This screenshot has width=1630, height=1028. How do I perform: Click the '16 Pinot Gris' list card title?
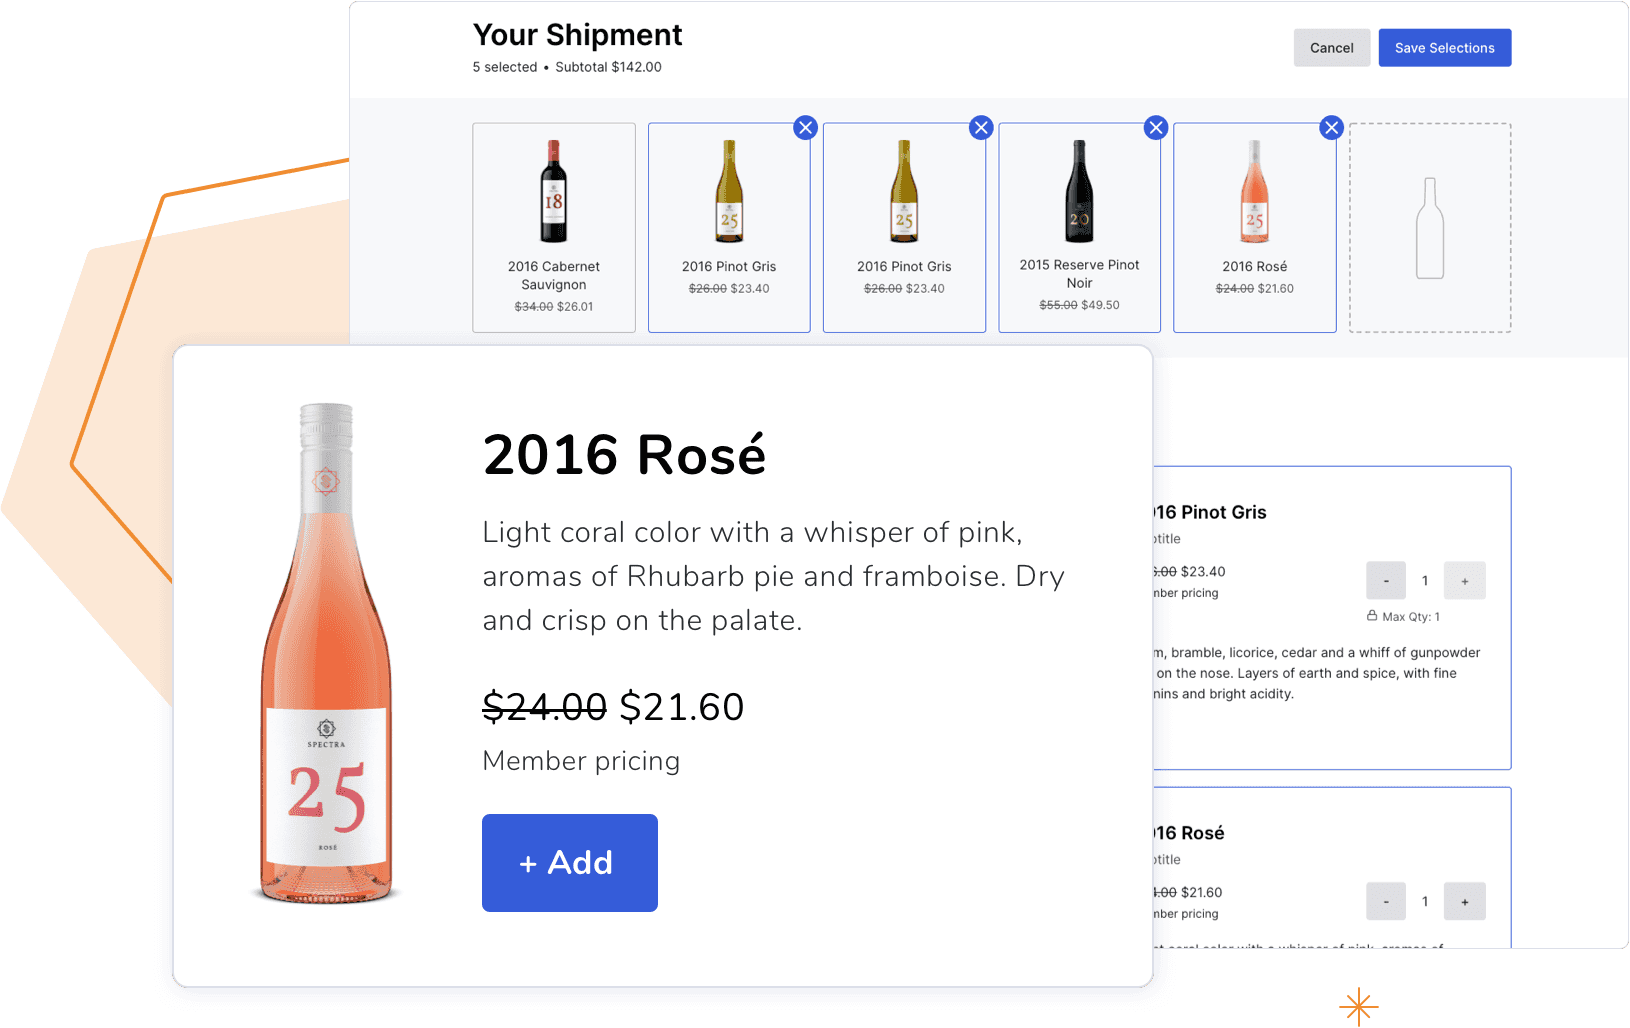1210,512
